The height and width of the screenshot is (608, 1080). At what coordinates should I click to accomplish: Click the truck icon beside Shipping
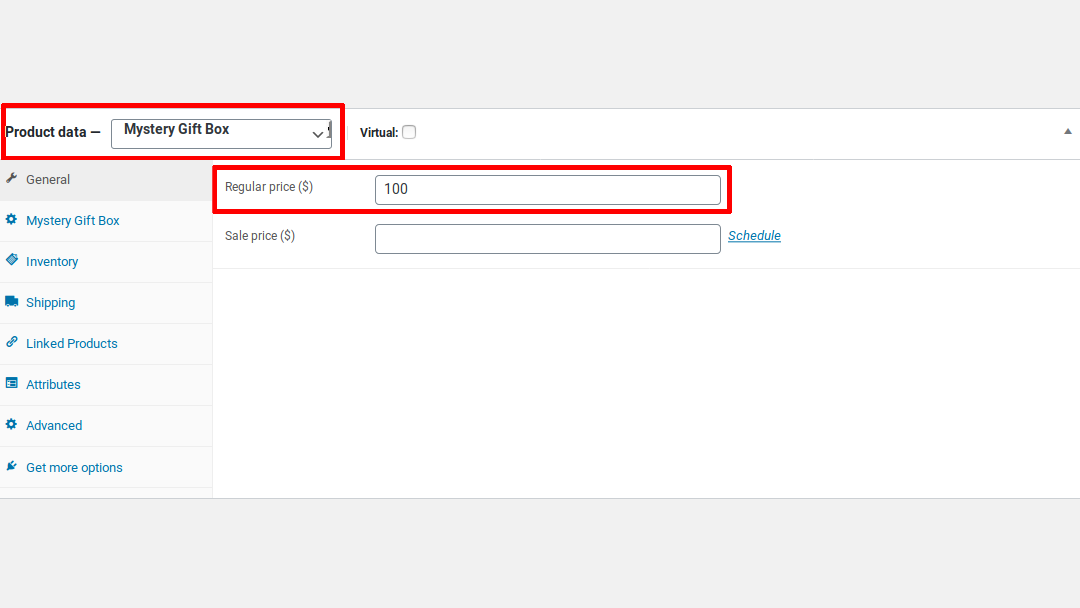pyautogui.click(x=11, y=302)
